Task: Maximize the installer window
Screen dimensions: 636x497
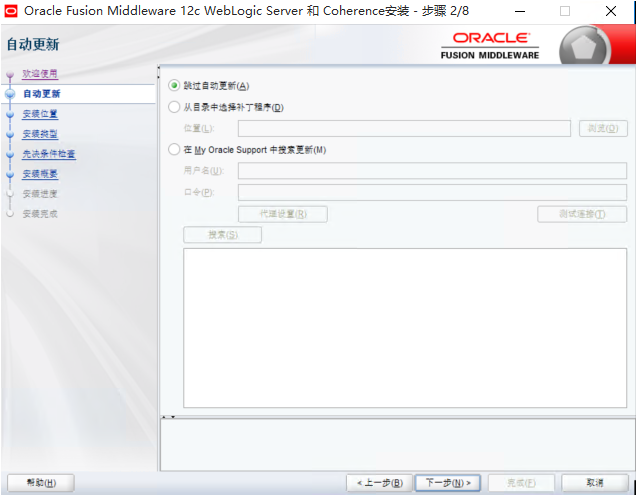Action: pyautogui.click(x=565, y=11)
